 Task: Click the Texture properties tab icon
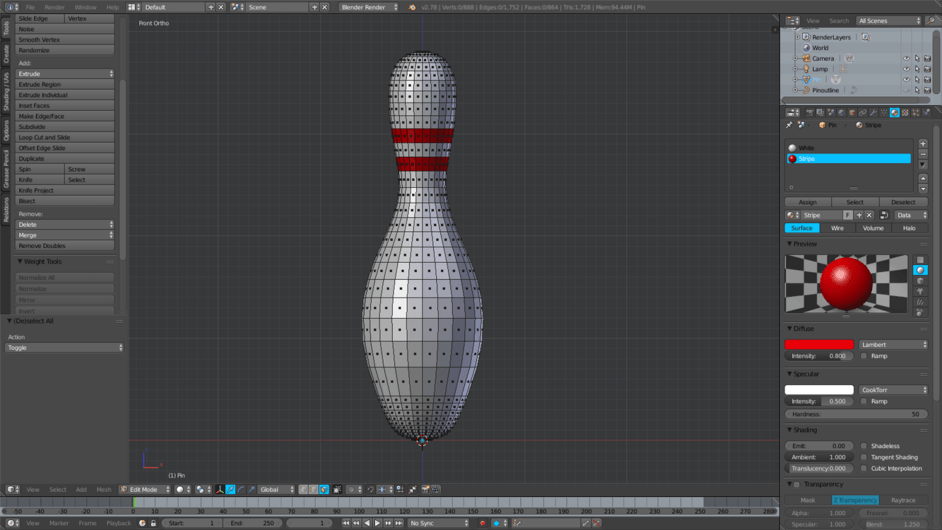point(905,113)
